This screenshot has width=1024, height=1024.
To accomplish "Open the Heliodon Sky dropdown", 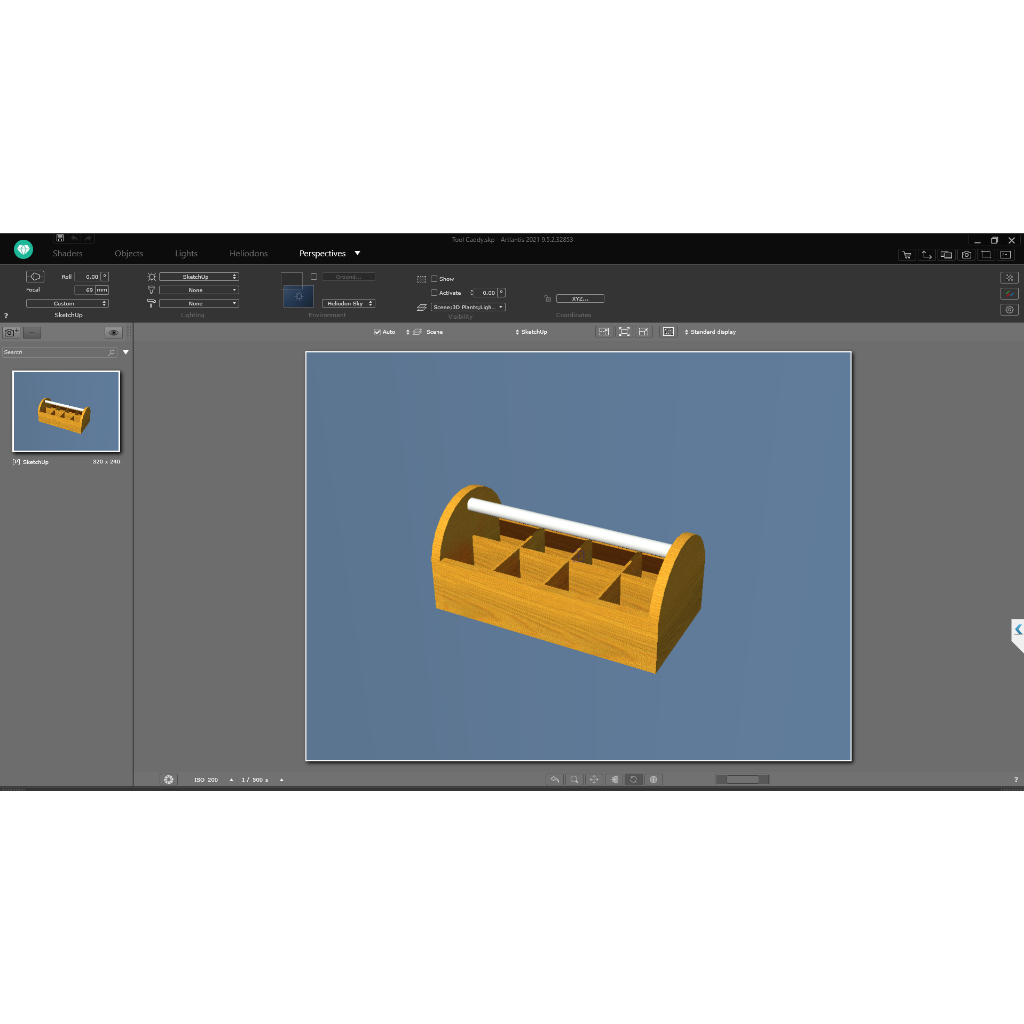I will [349, 303].
